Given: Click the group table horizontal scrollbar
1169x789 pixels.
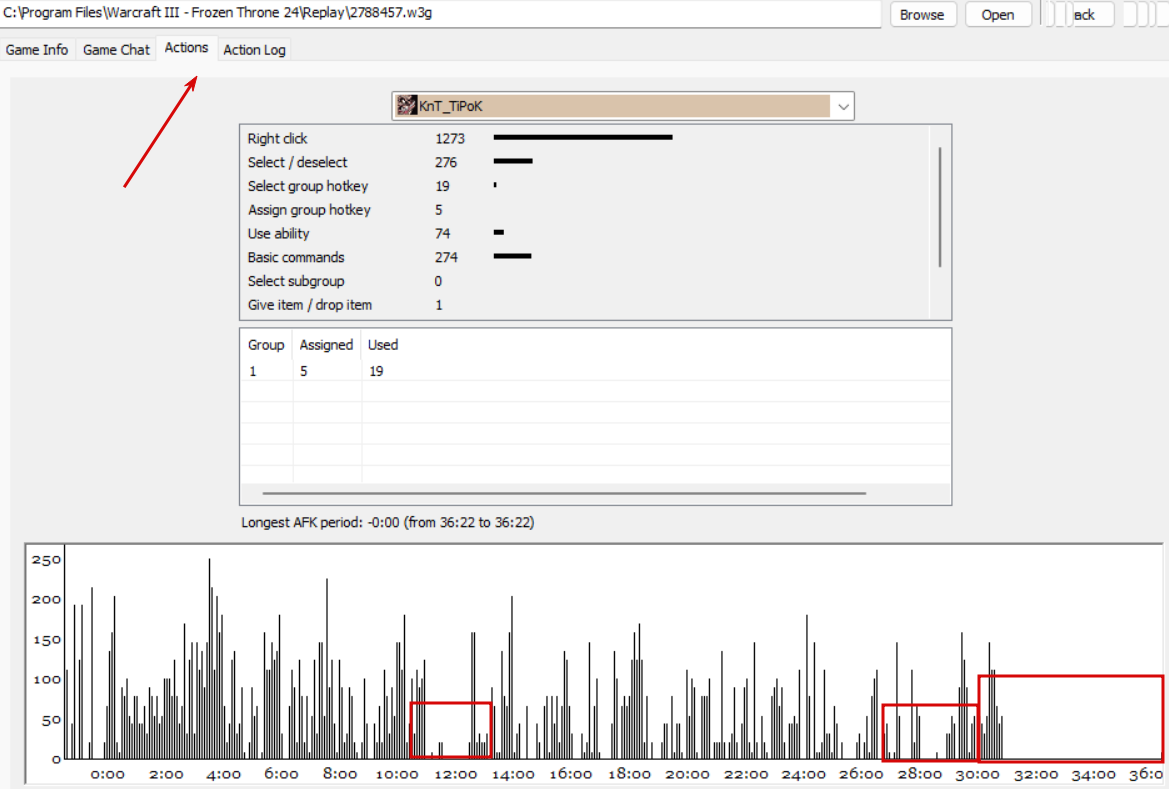Looking at the screenshot, I should click(x=564, y=493).
